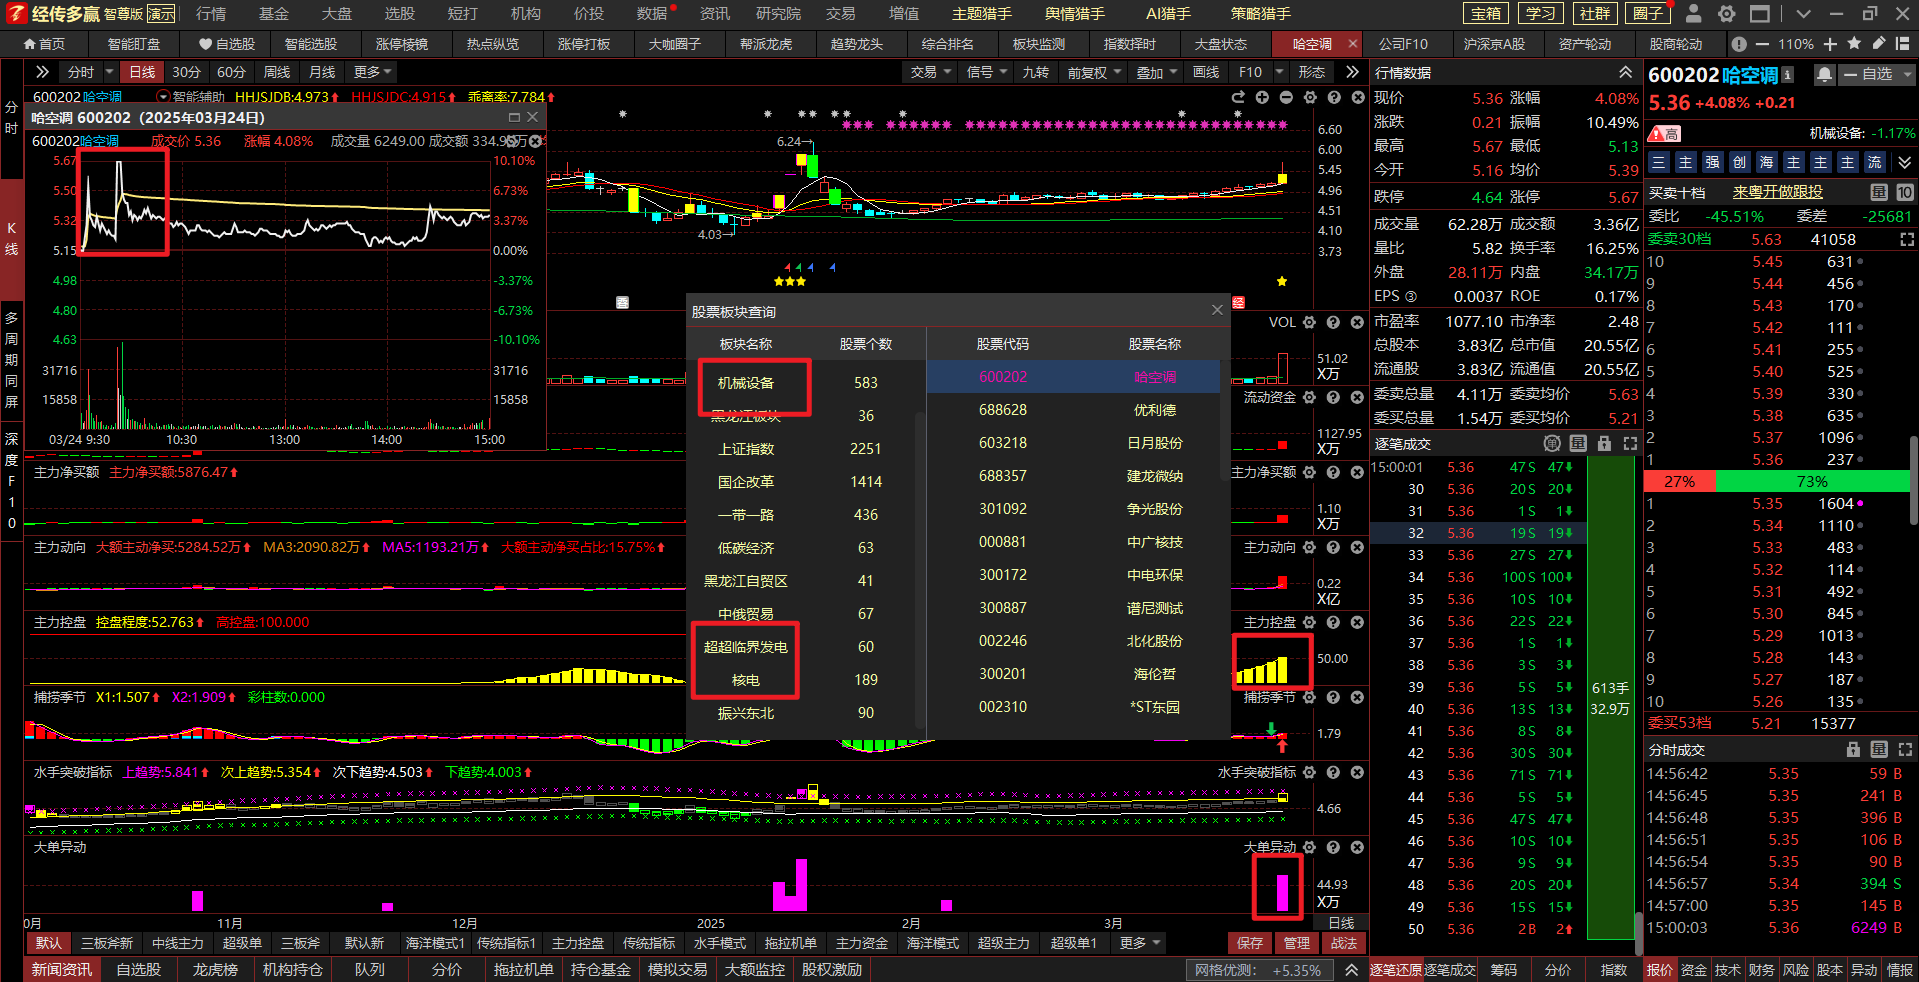The image size is (1919, 982).
Task: Click the favorite star icon in tab bar
Action: 1854,44
